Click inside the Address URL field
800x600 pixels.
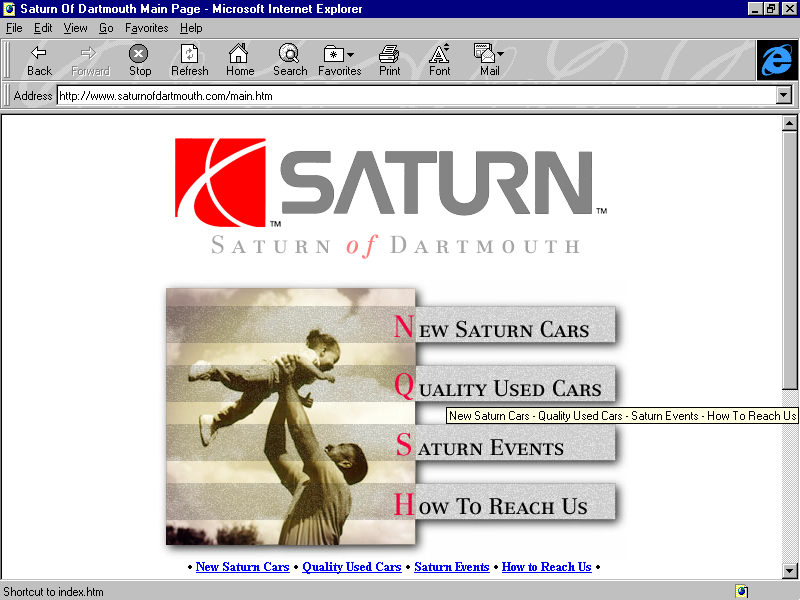click(x=416, y=95)
